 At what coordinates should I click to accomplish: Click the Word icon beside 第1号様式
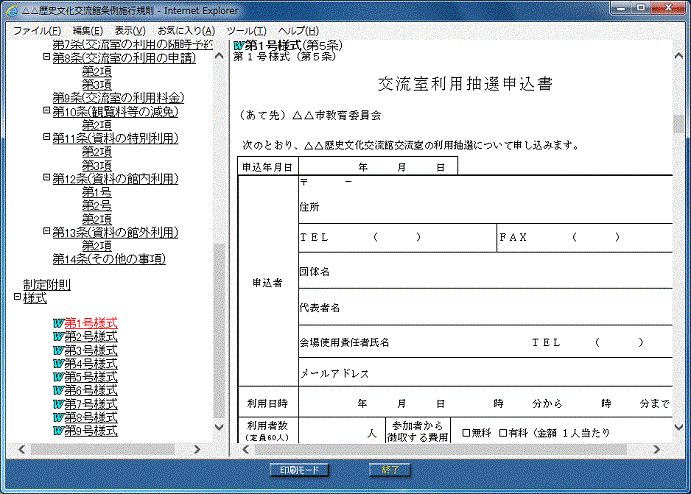pos(58,324)
